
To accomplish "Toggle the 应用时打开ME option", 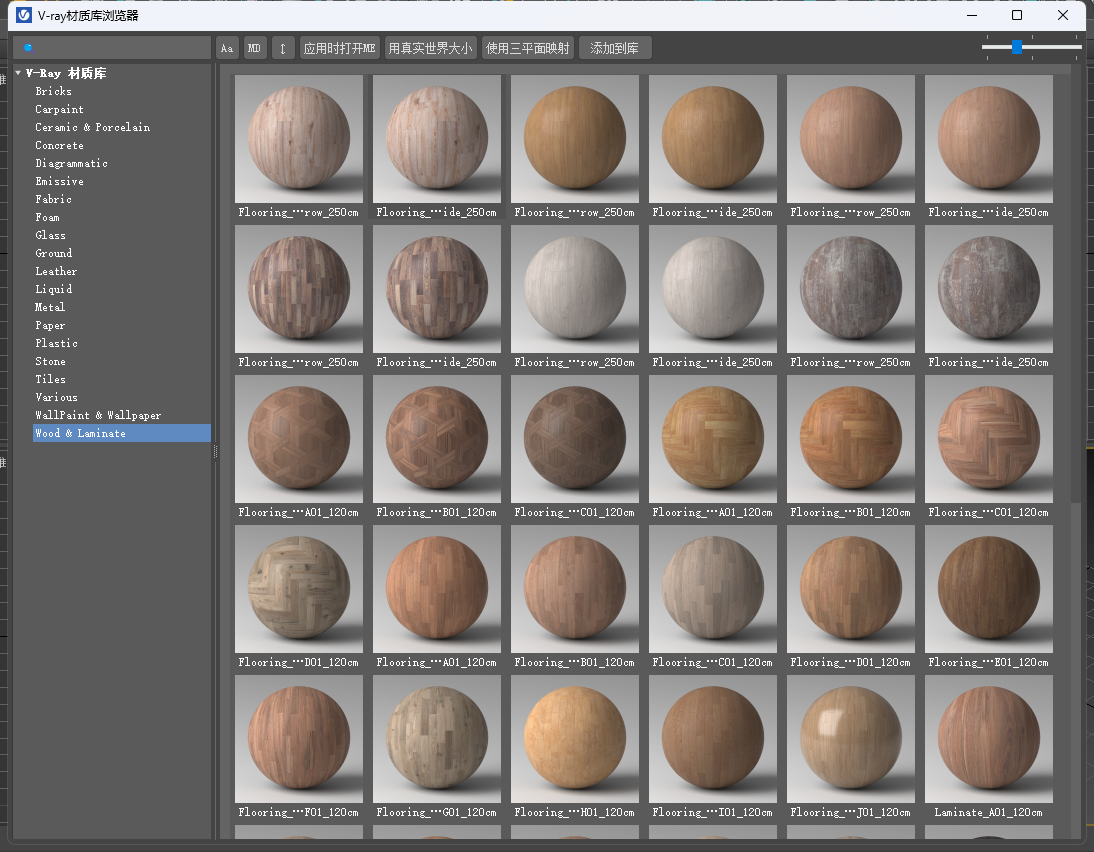I will pyautogui.click(x=339, y=48).
